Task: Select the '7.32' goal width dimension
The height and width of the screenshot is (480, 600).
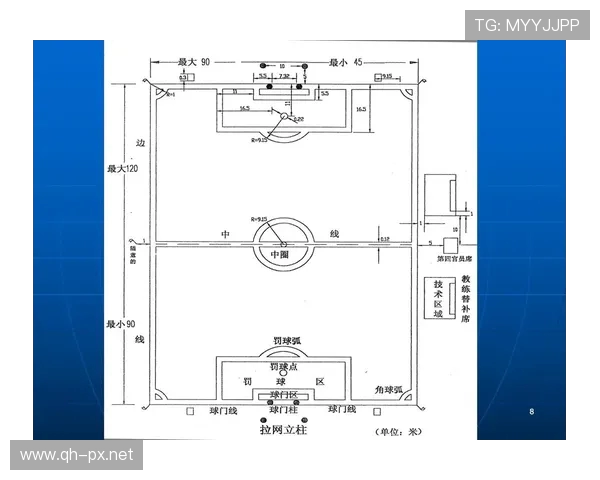Action: click(284, 76)
